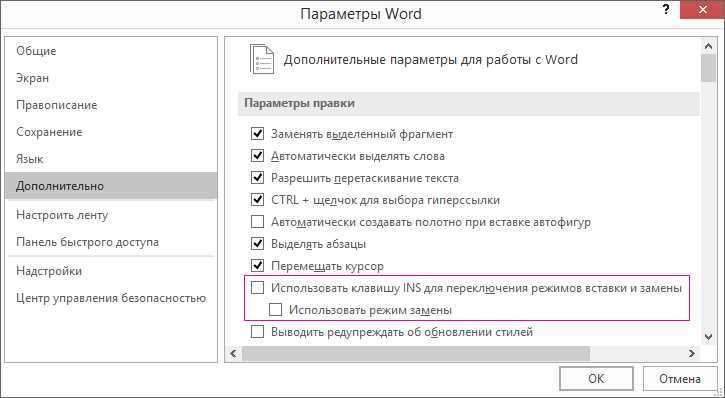The height and width of the screenshot is (398, 725).
Task: Enable Автоматически создавать полотно при вставке автофигур
Action: click(x=257, y=222)
